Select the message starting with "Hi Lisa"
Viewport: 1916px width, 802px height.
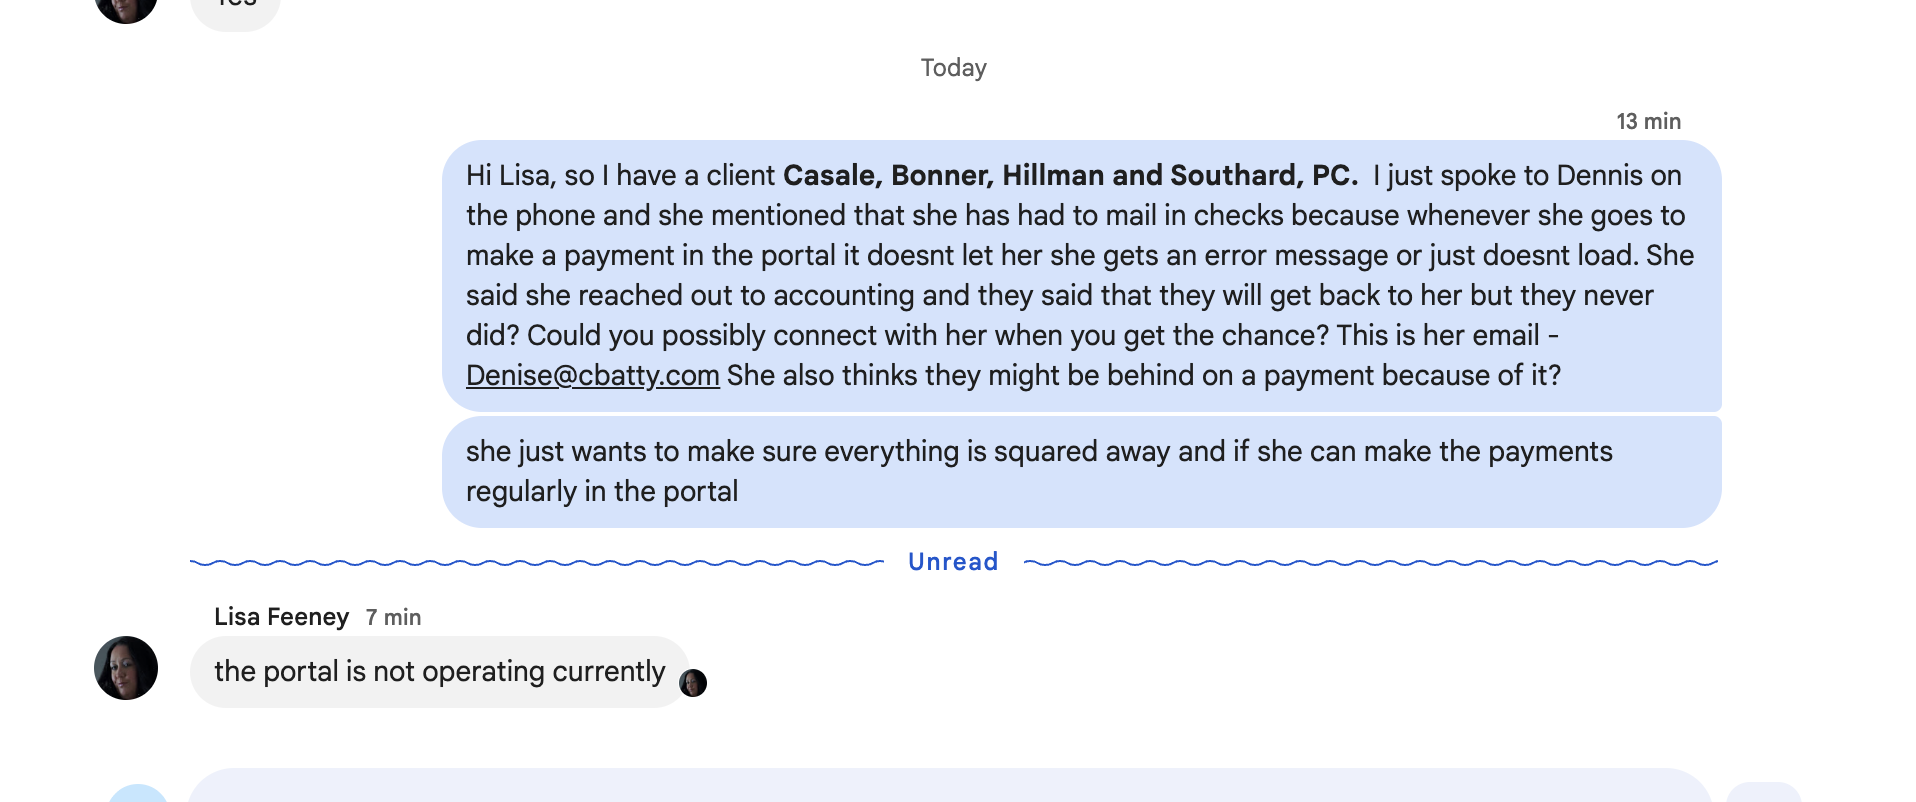(1080, 275)
